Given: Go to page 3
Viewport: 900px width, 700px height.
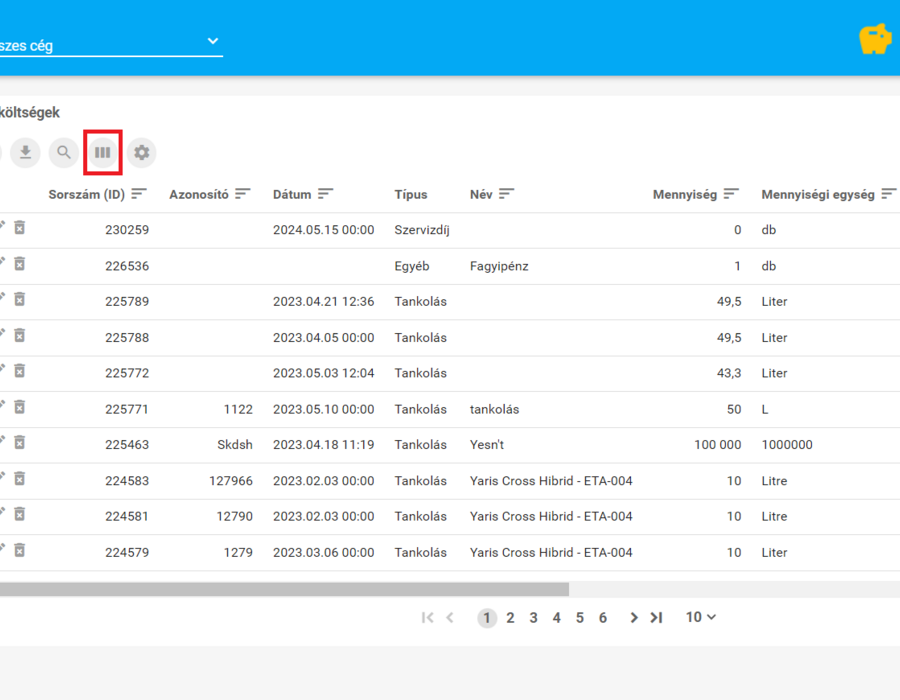Looking at the screenshot, I should tap(533, 618).
